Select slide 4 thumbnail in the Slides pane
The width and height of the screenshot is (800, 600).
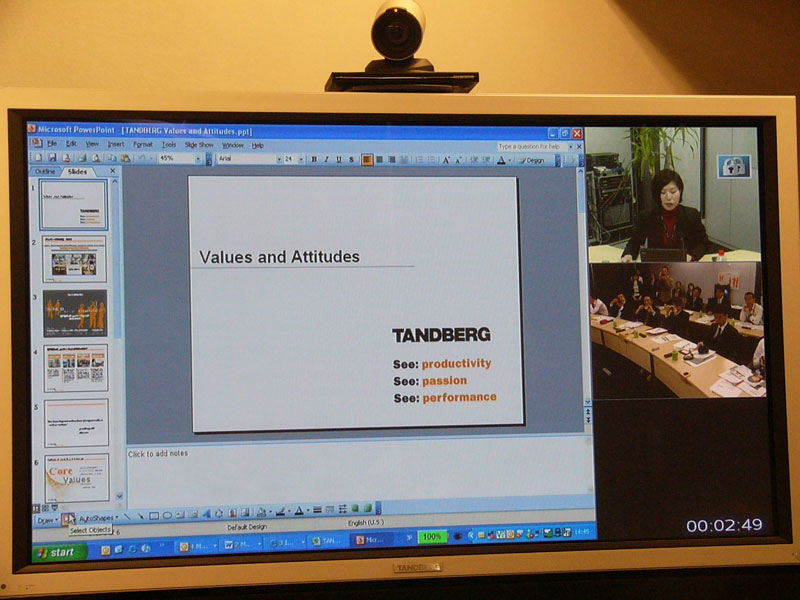point(76,368)
